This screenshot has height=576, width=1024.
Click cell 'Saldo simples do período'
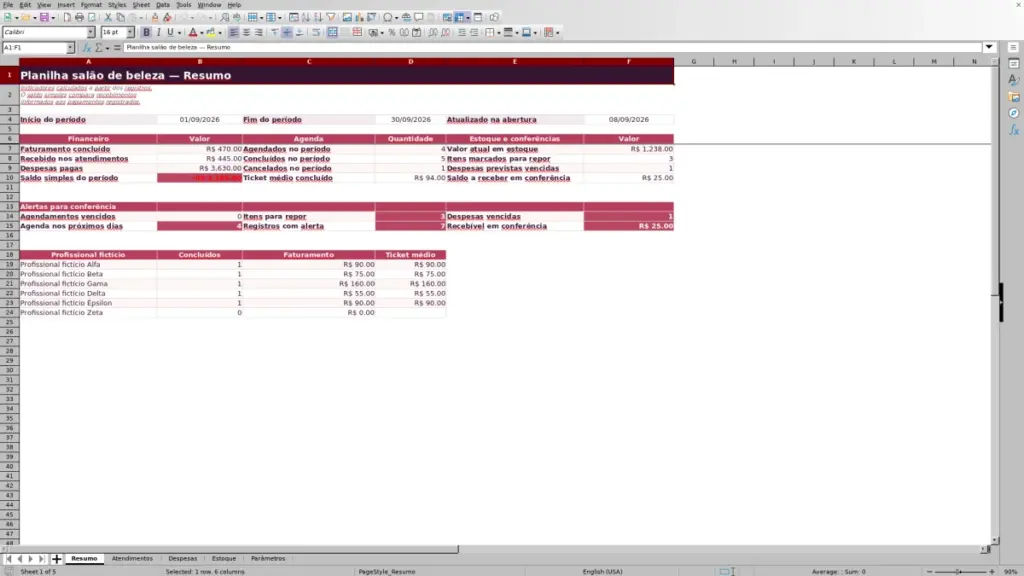pos(88,178)
